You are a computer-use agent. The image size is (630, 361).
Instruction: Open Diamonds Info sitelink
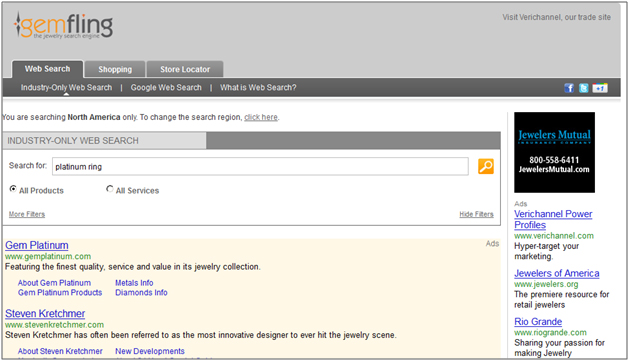[141, 293]
